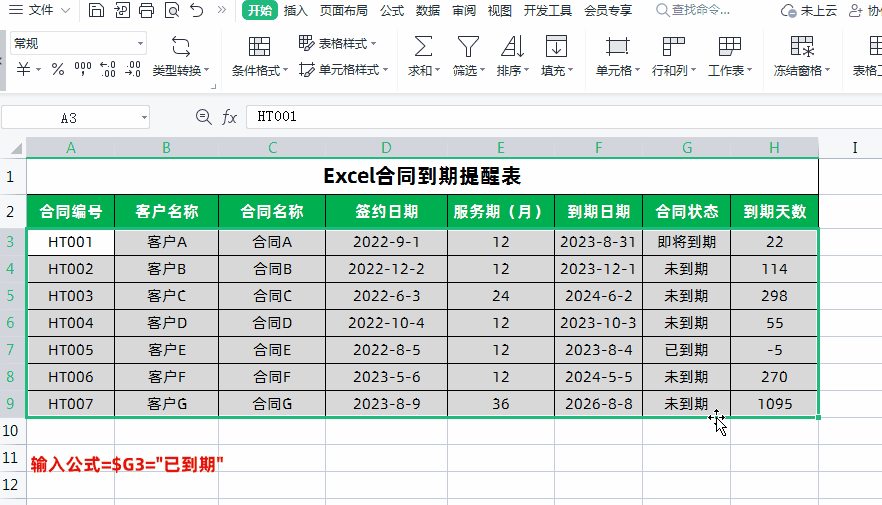The height and width of the screenshot is (505, 882).
Task: Click the 合同编号 header cell
Action: (x=70, y=211)
